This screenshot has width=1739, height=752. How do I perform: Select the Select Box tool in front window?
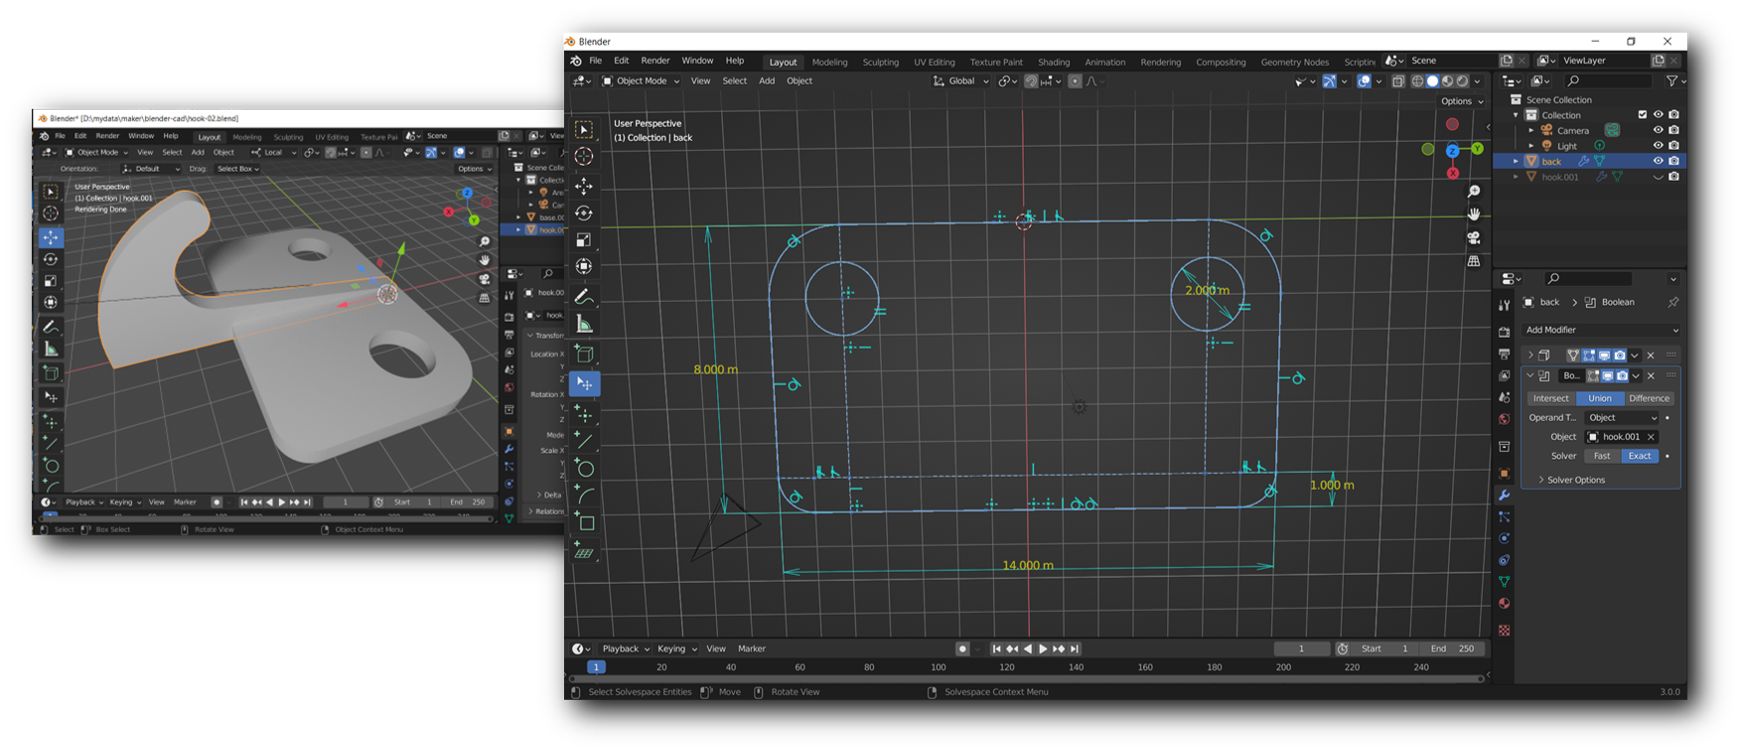coord(584,130)
